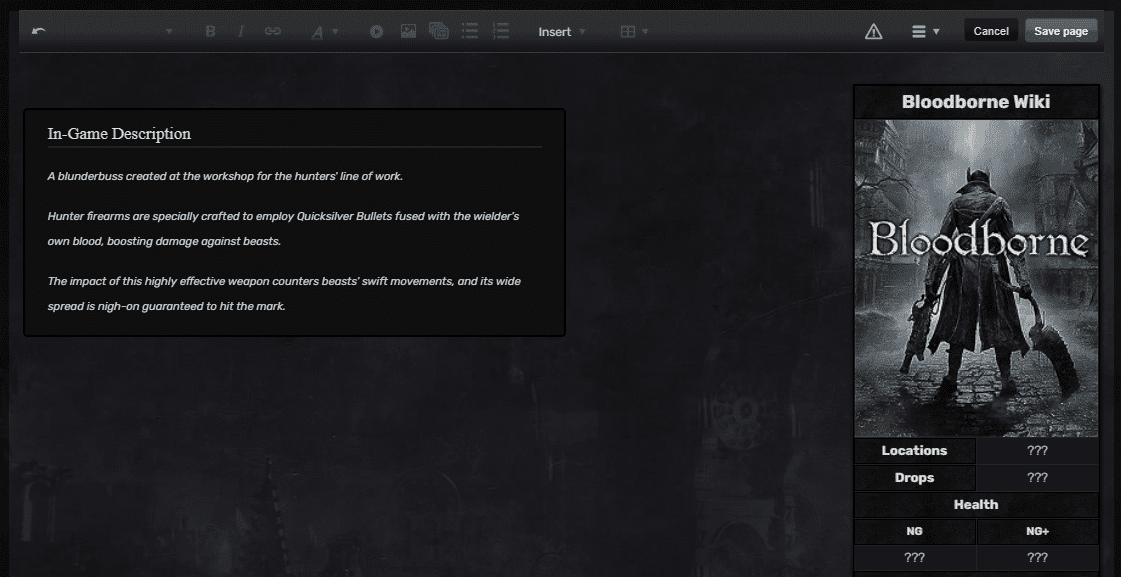Open the table dropdown
The image size is (1121, 577).
634,31
